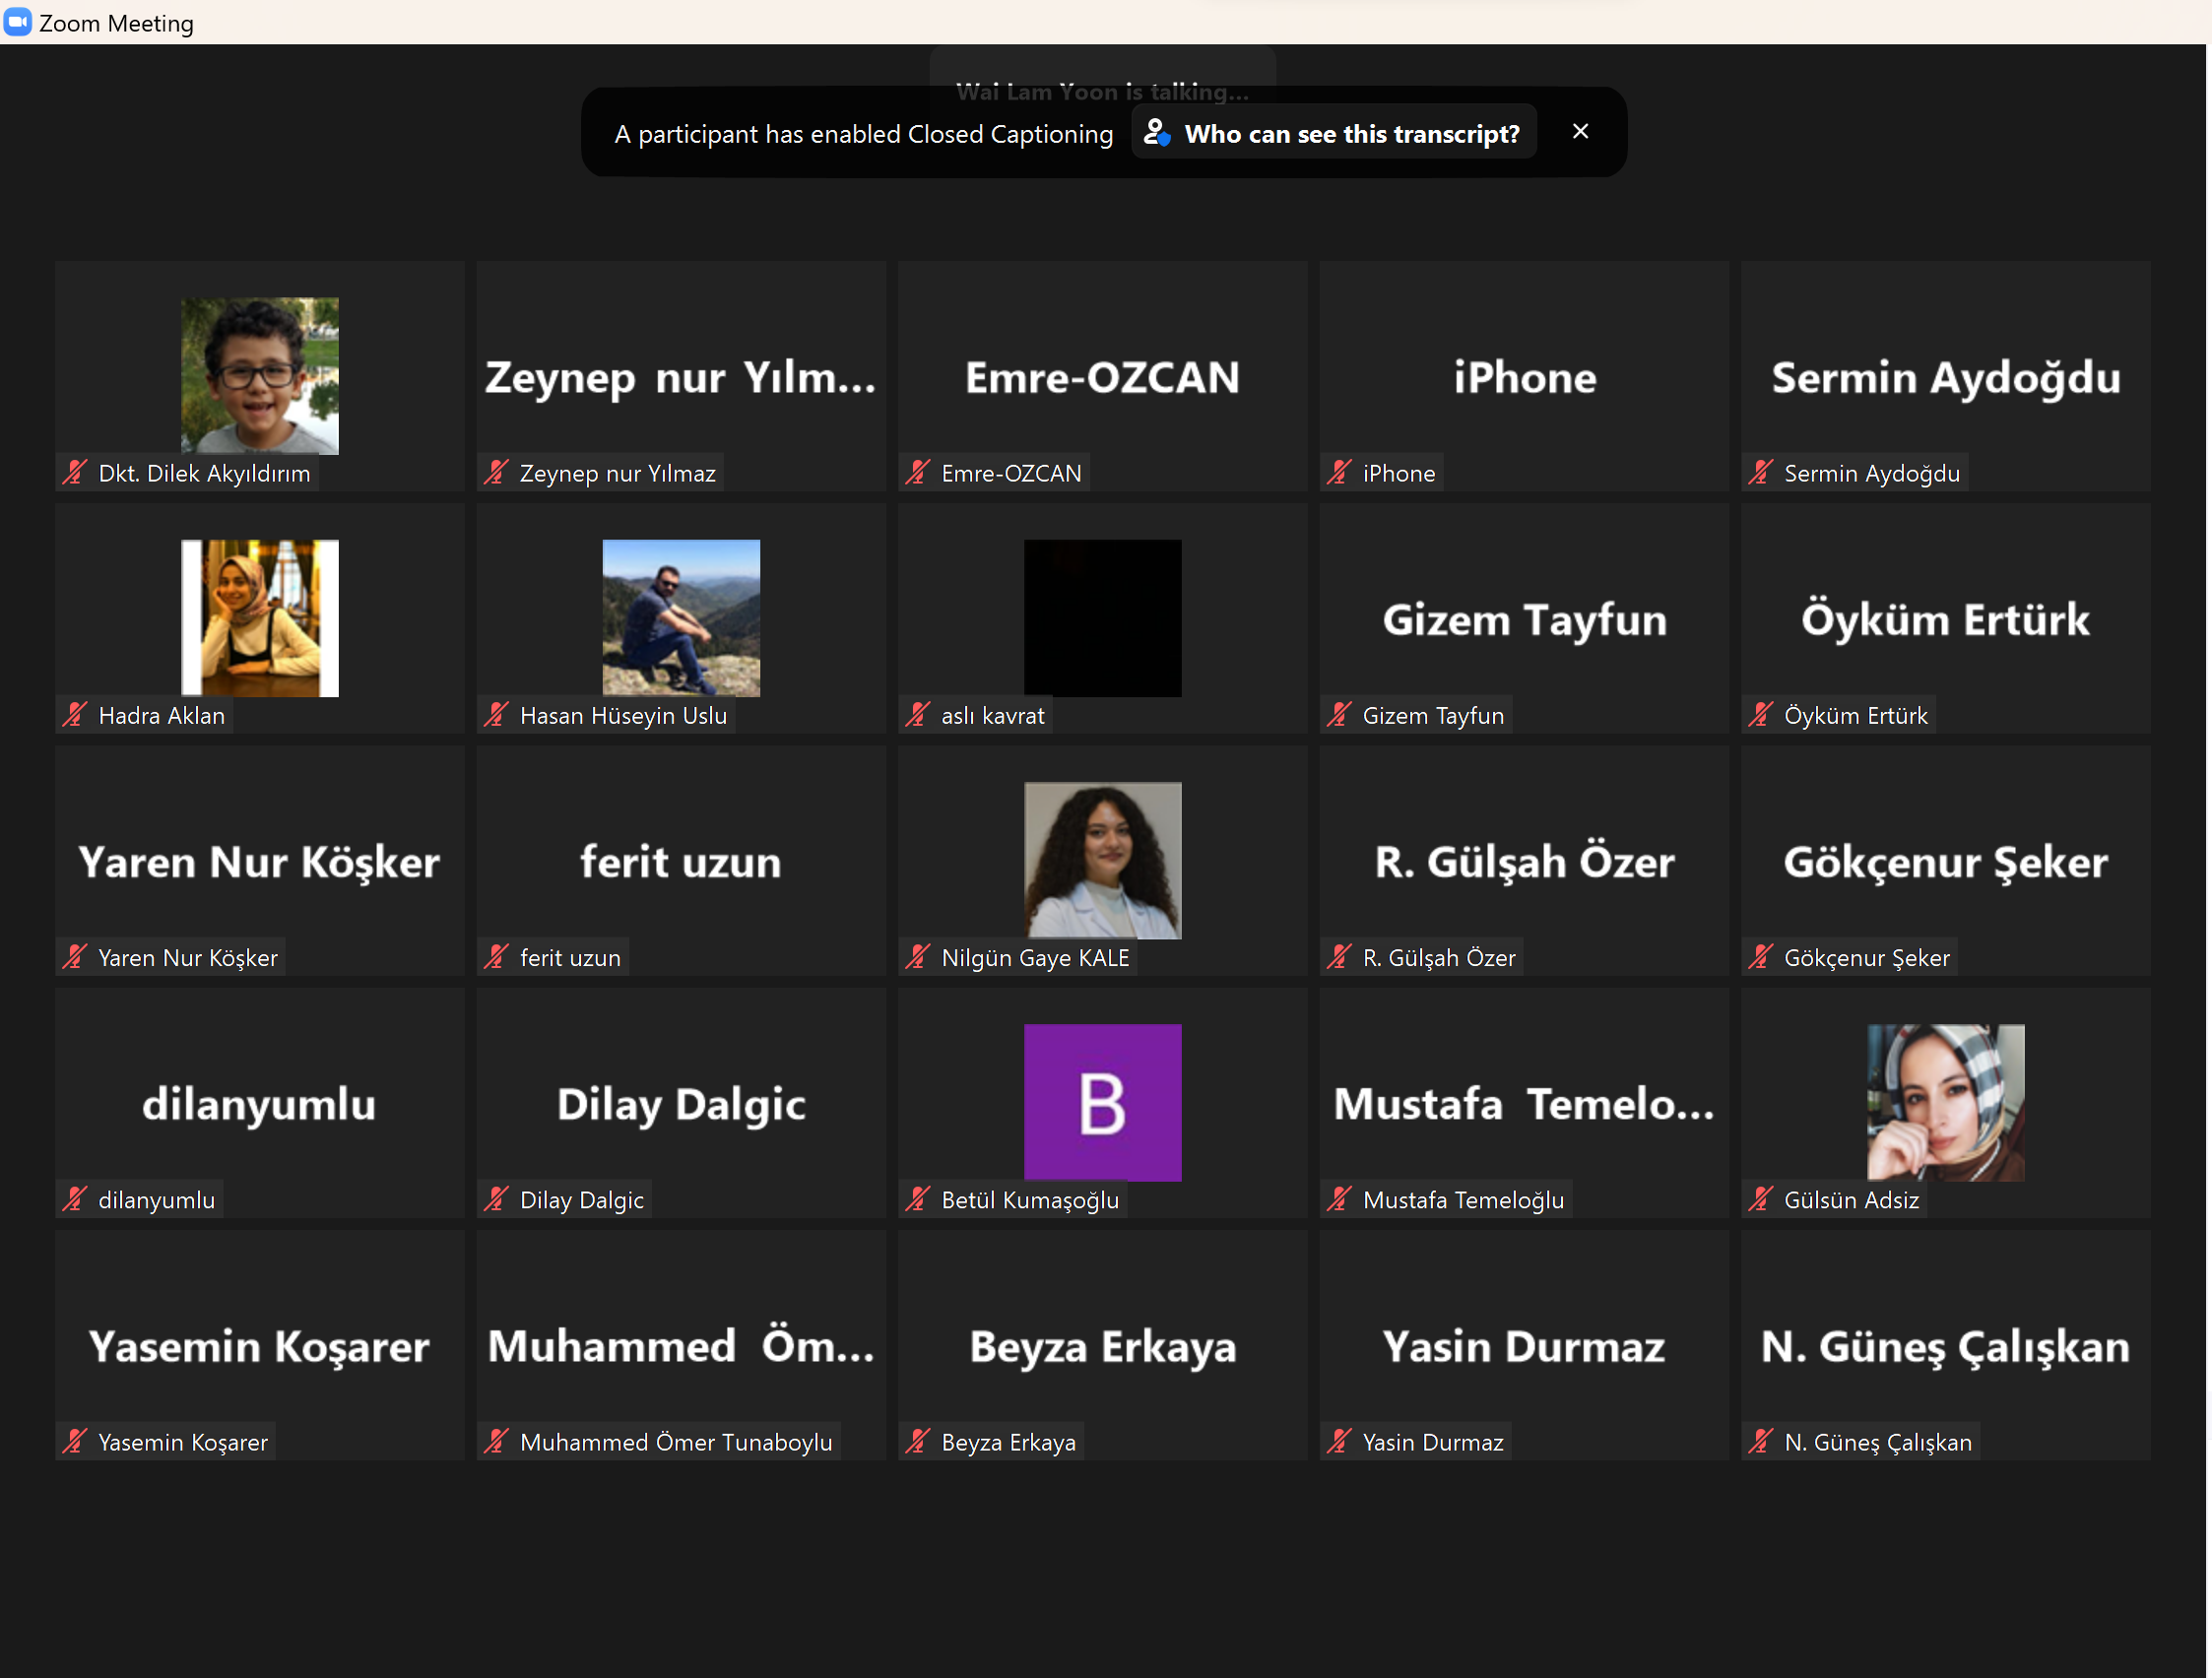Click muted mic icon beside Dilay Dalgic

coord(497,1199)
